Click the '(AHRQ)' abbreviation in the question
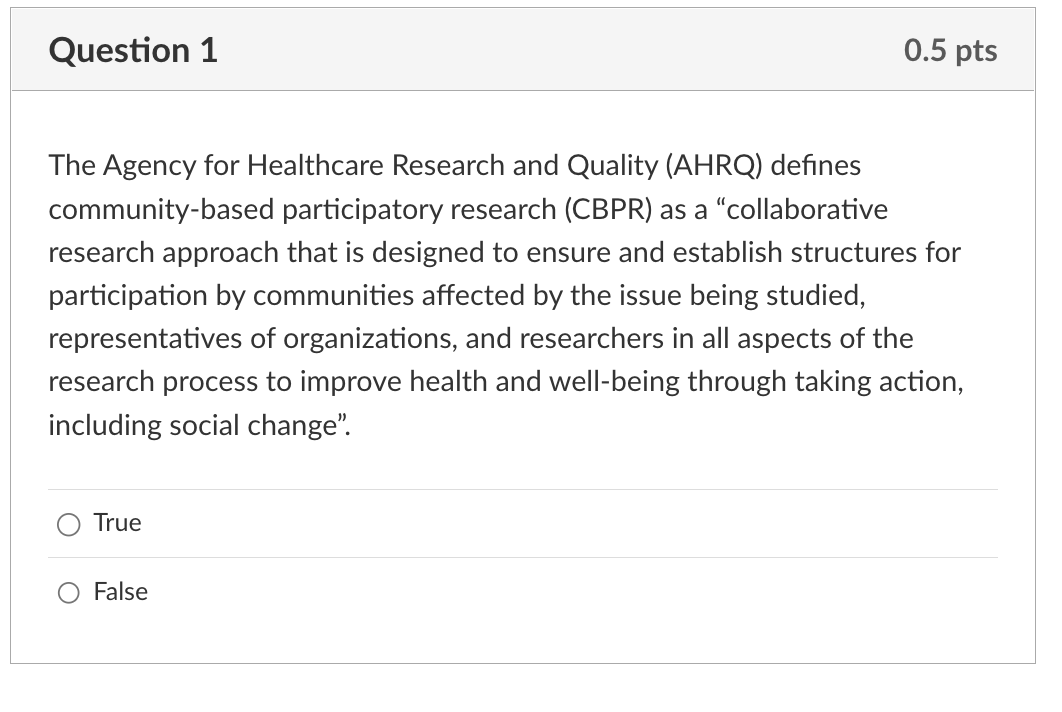Screen dimensions: 1062x712 714,165
